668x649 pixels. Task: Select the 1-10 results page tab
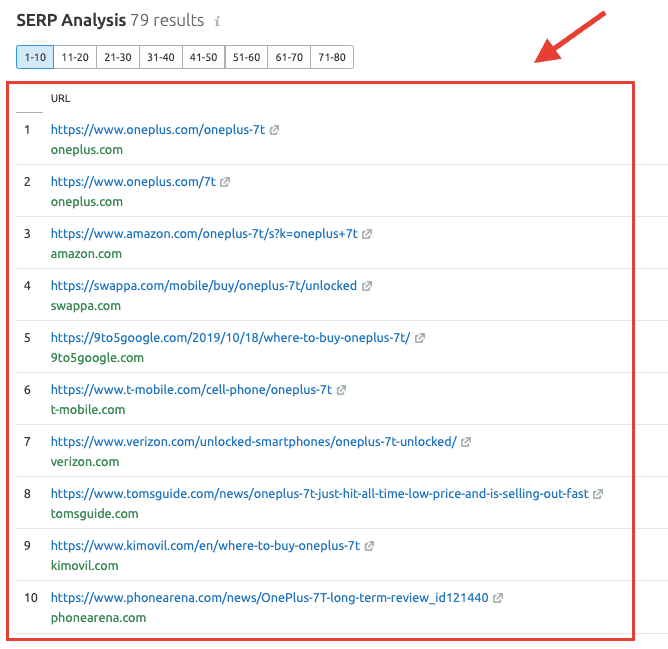tap(35, 57)
